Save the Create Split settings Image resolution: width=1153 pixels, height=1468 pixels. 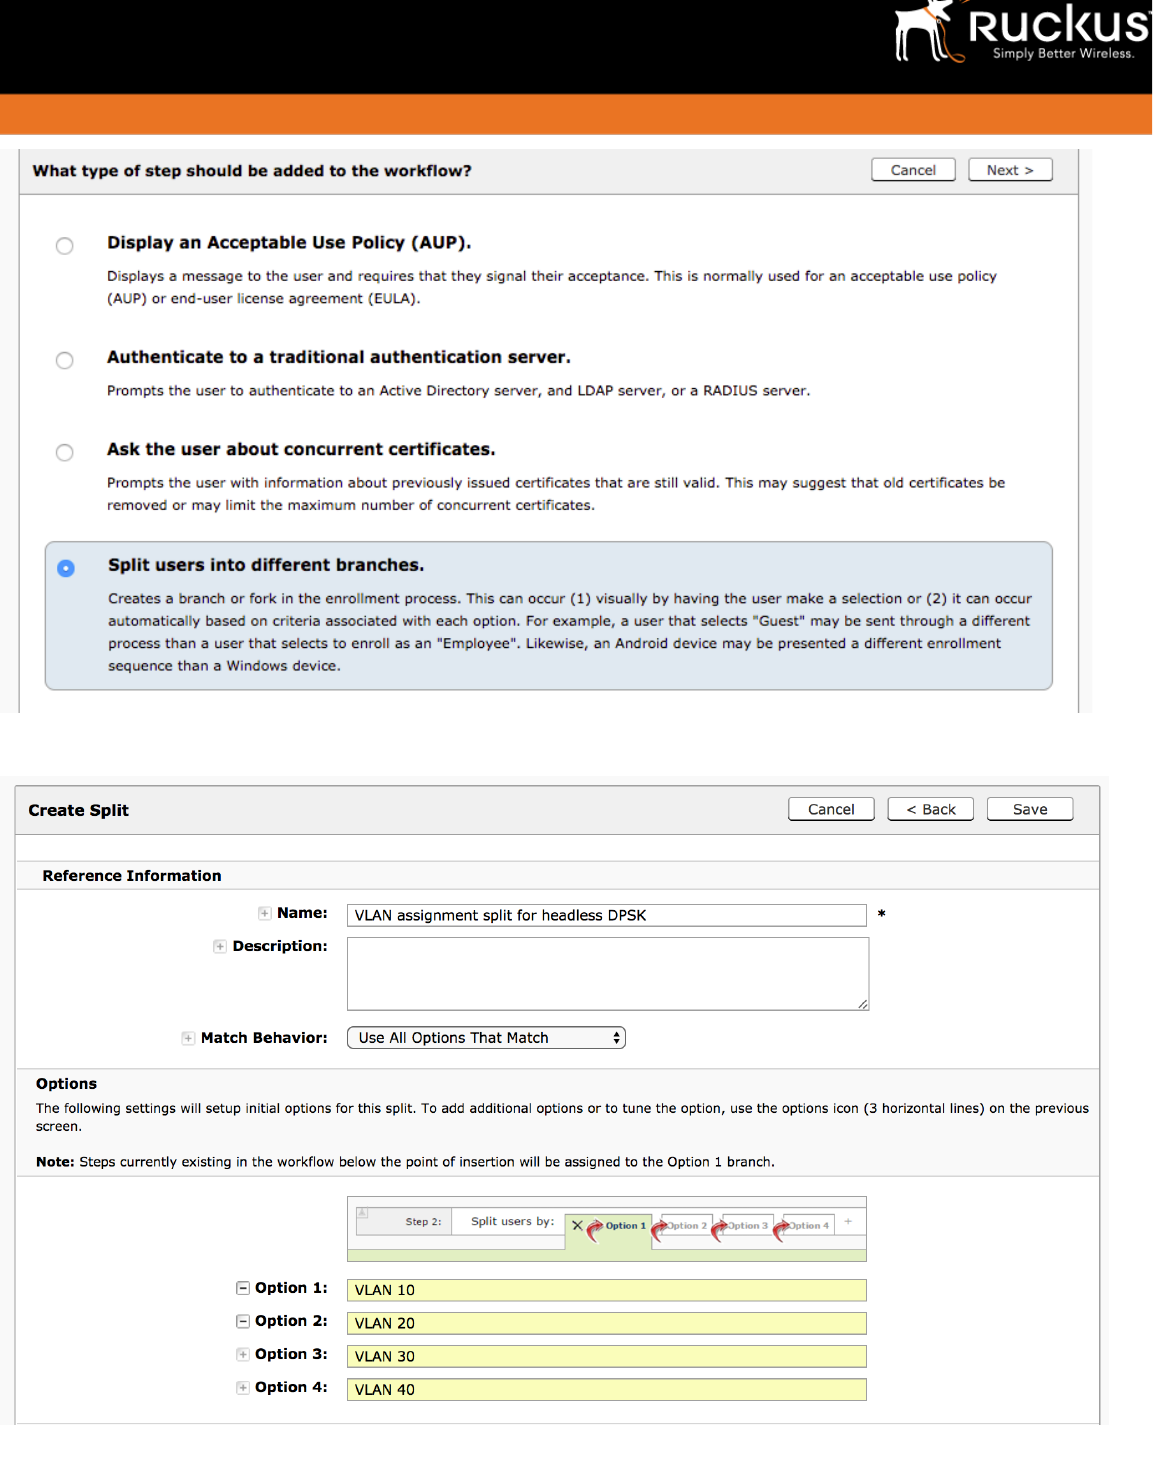click(1030, 809)
